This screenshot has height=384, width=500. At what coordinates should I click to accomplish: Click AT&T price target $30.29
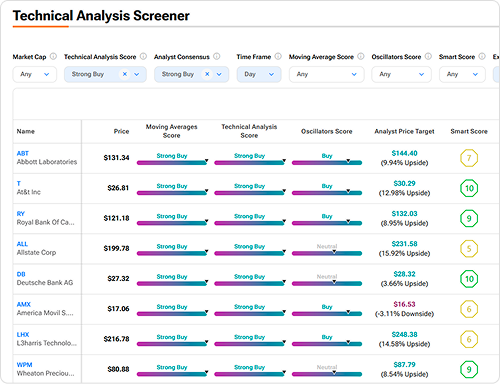(x=404, y=183)
